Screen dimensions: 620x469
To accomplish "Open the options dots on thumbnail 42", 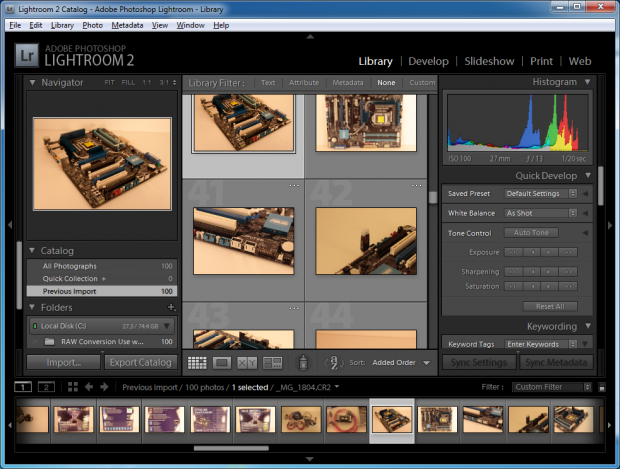I will click(x=416, y=185).
